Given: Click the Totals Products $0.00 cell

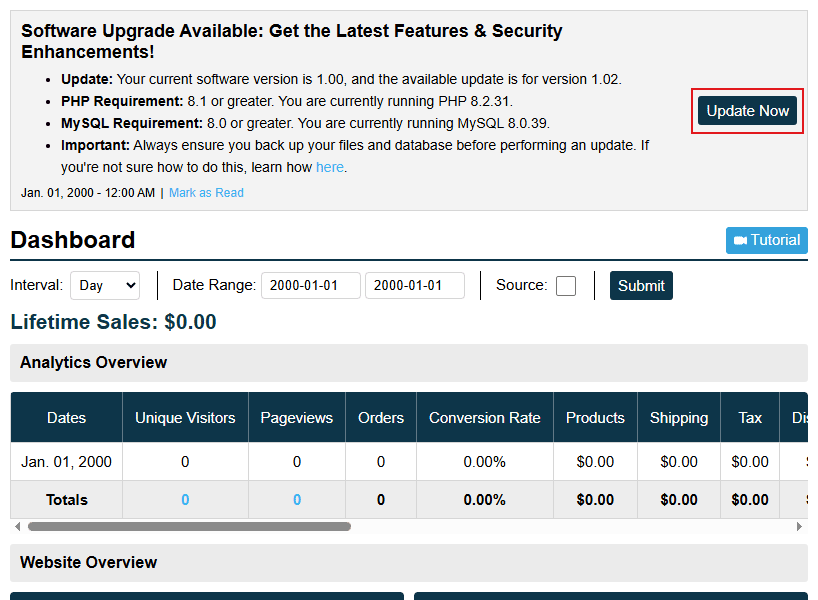Looking at the screenshot, I should (x=595, y=500).
